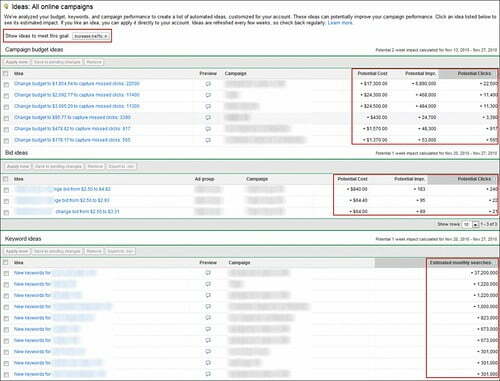The width and height of the screenshot is (500, 381).
Task: Click Apply now under Keyword ideas
Action: pos(17,251)
